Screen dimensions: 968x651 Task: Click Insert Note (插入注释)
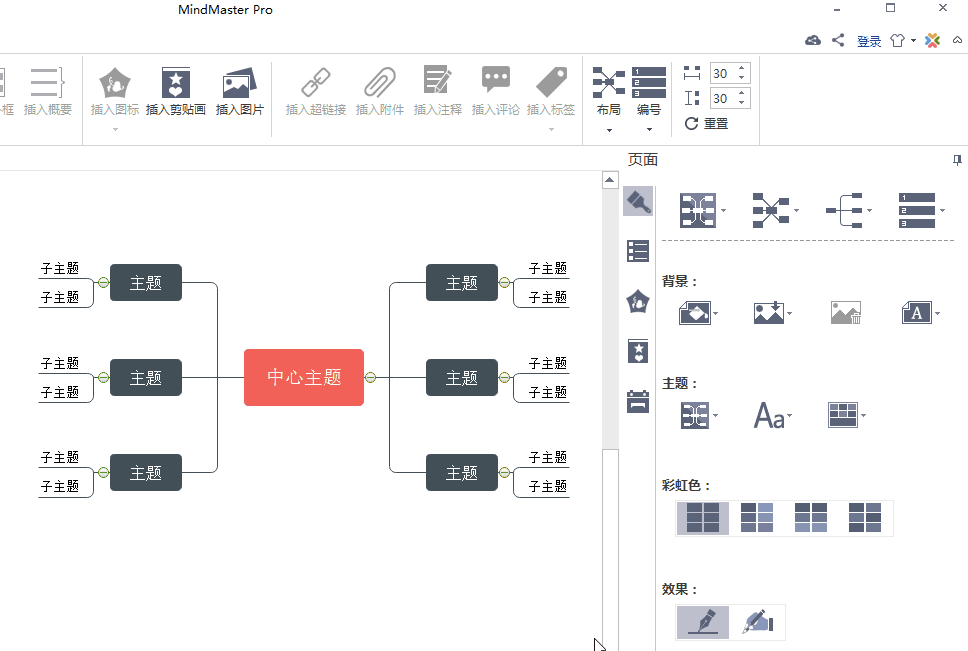coord(438,91)
